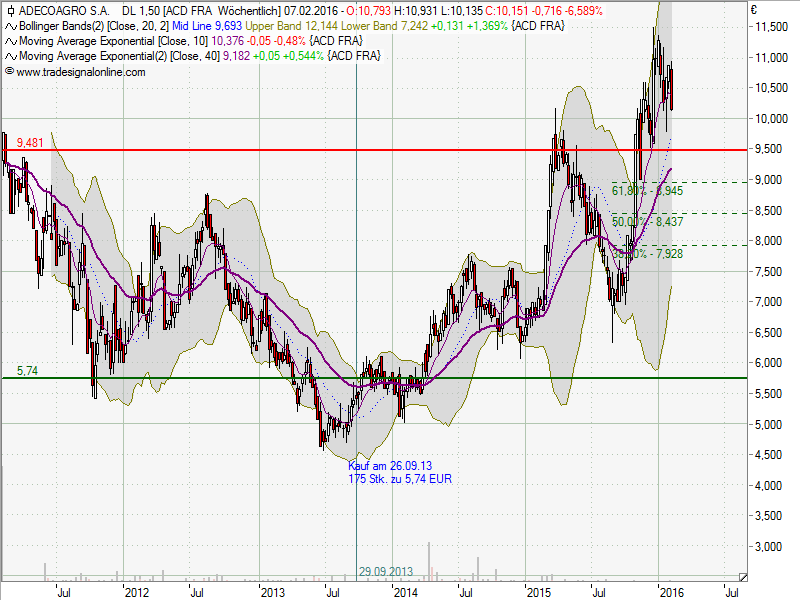Click the 2012 label on the time axis
The height and width of the screenshot is (600, 800).
point(137,593)
